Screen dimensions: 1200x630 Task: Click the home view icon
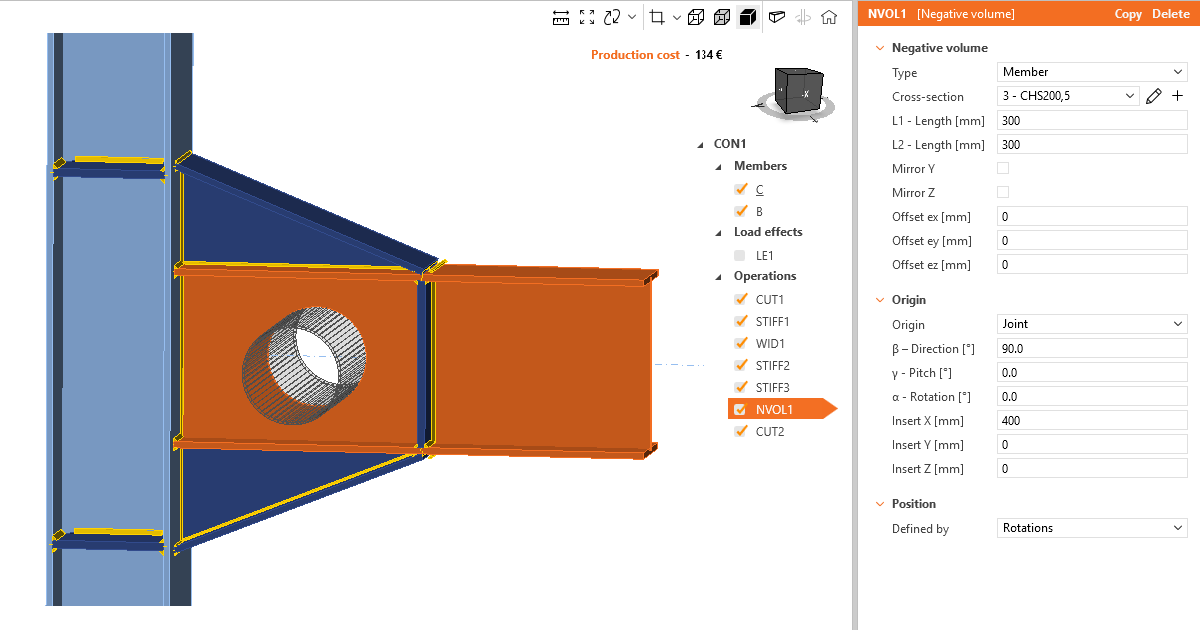tap(829, 17)
